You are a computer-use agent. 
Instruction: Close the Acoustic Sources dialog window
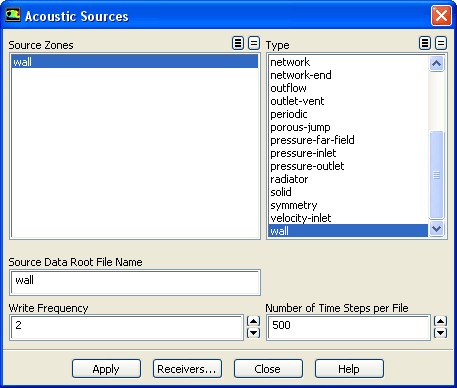pos(441,15)
